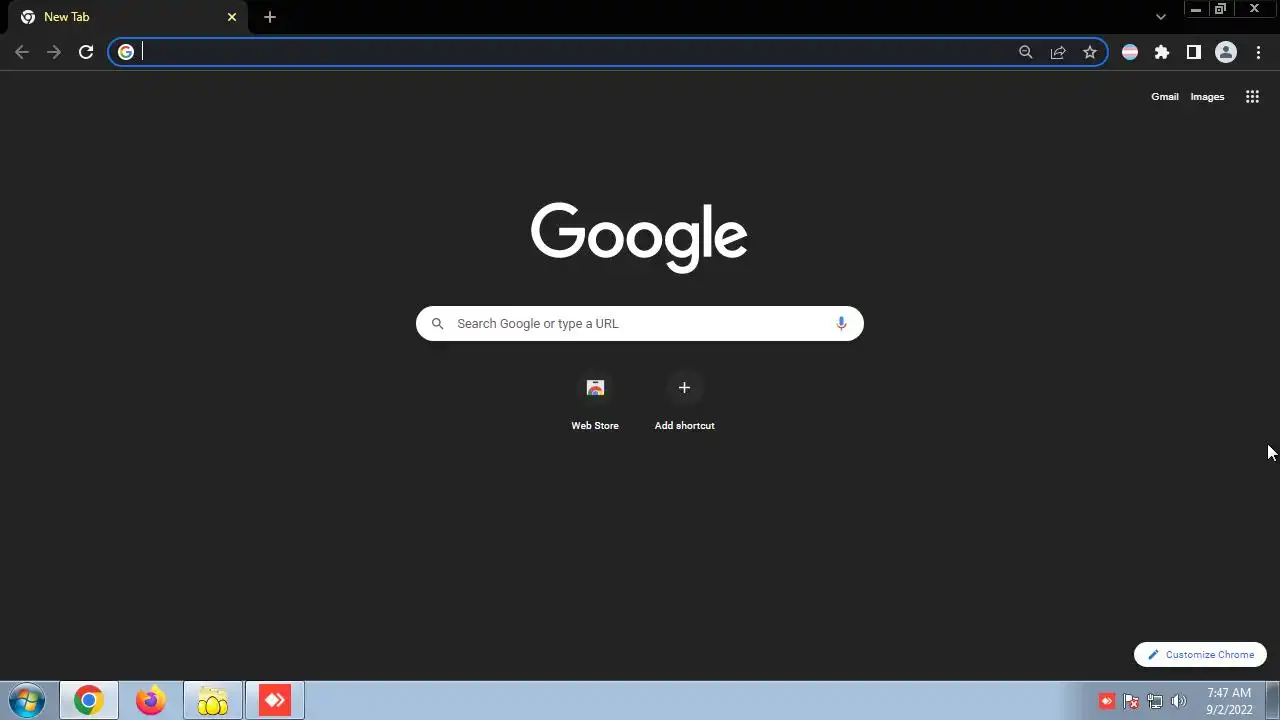The height and width of the screenshot is (720, 1280).
Task: Click the Google search box
Action: (x=640, y=323)
